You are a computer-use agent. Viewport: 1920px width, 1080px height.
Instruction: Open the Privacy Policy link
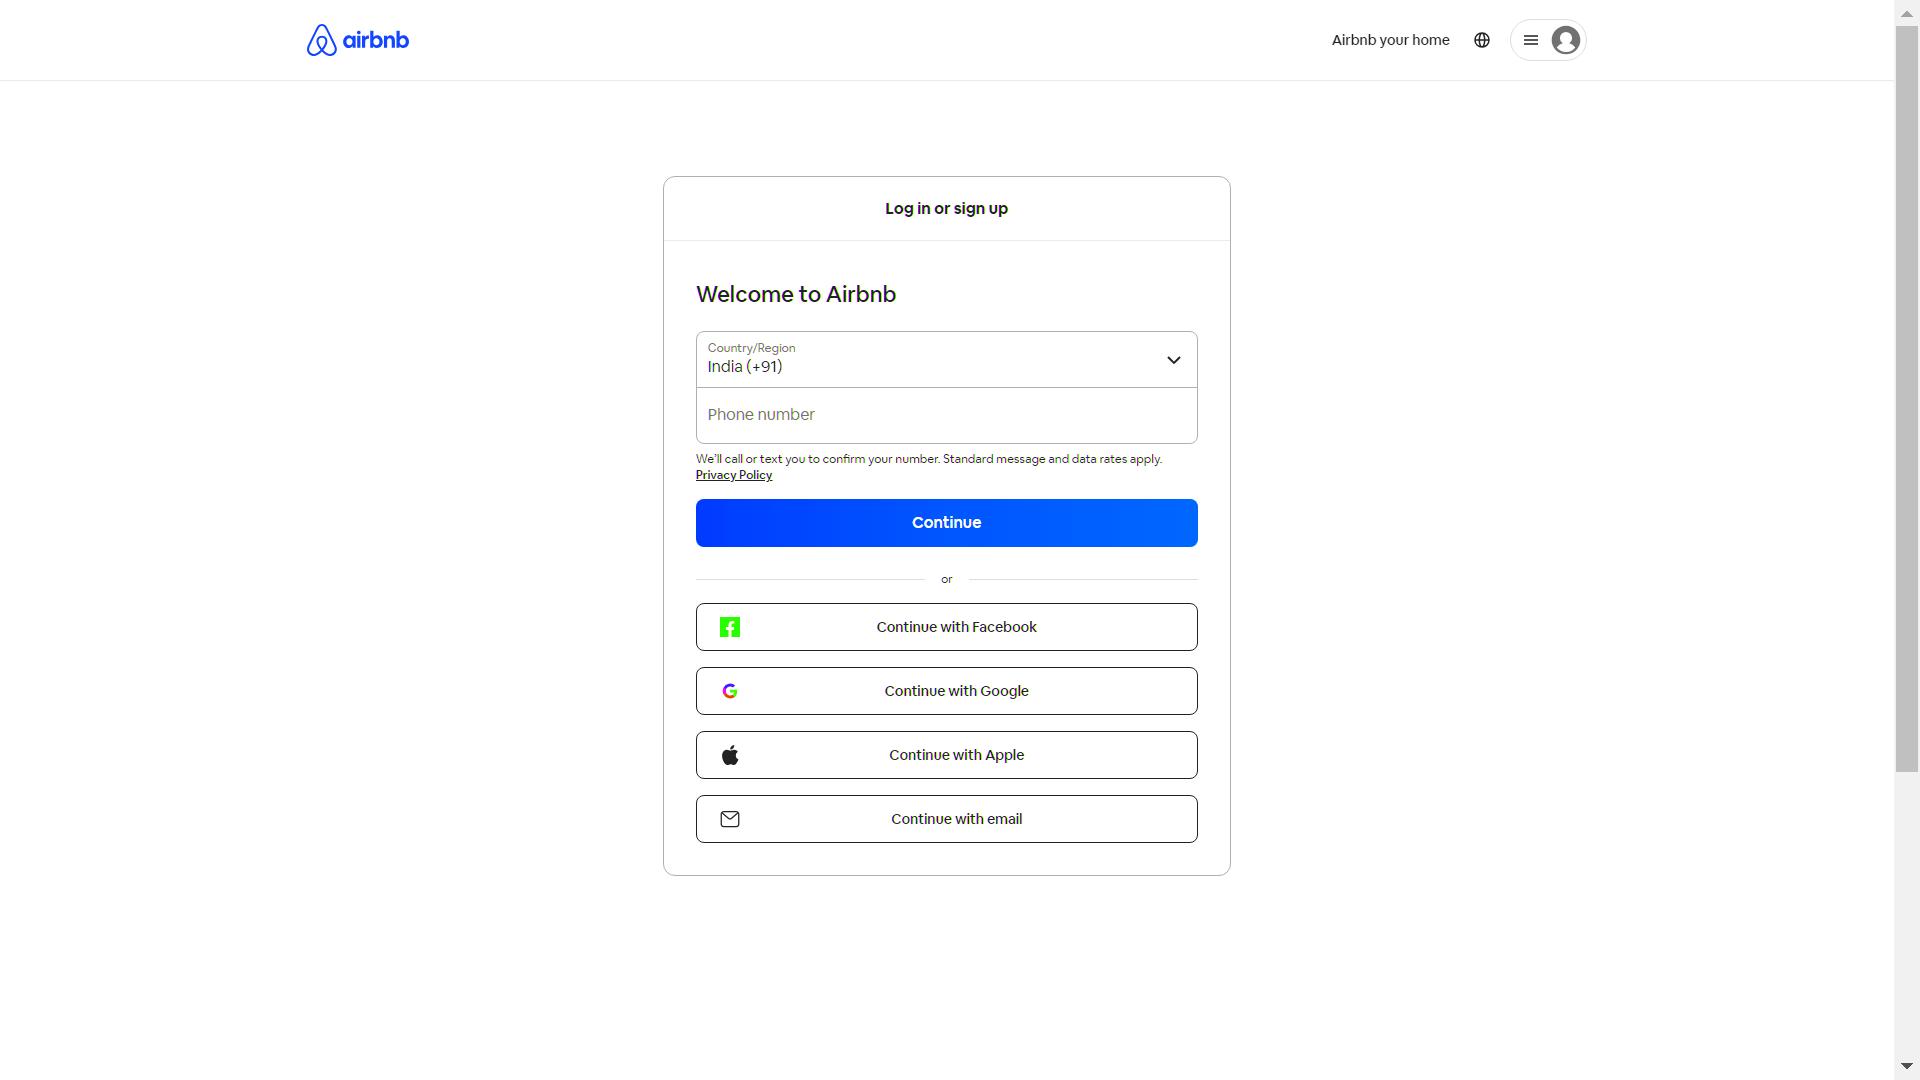tap(734, 475)
